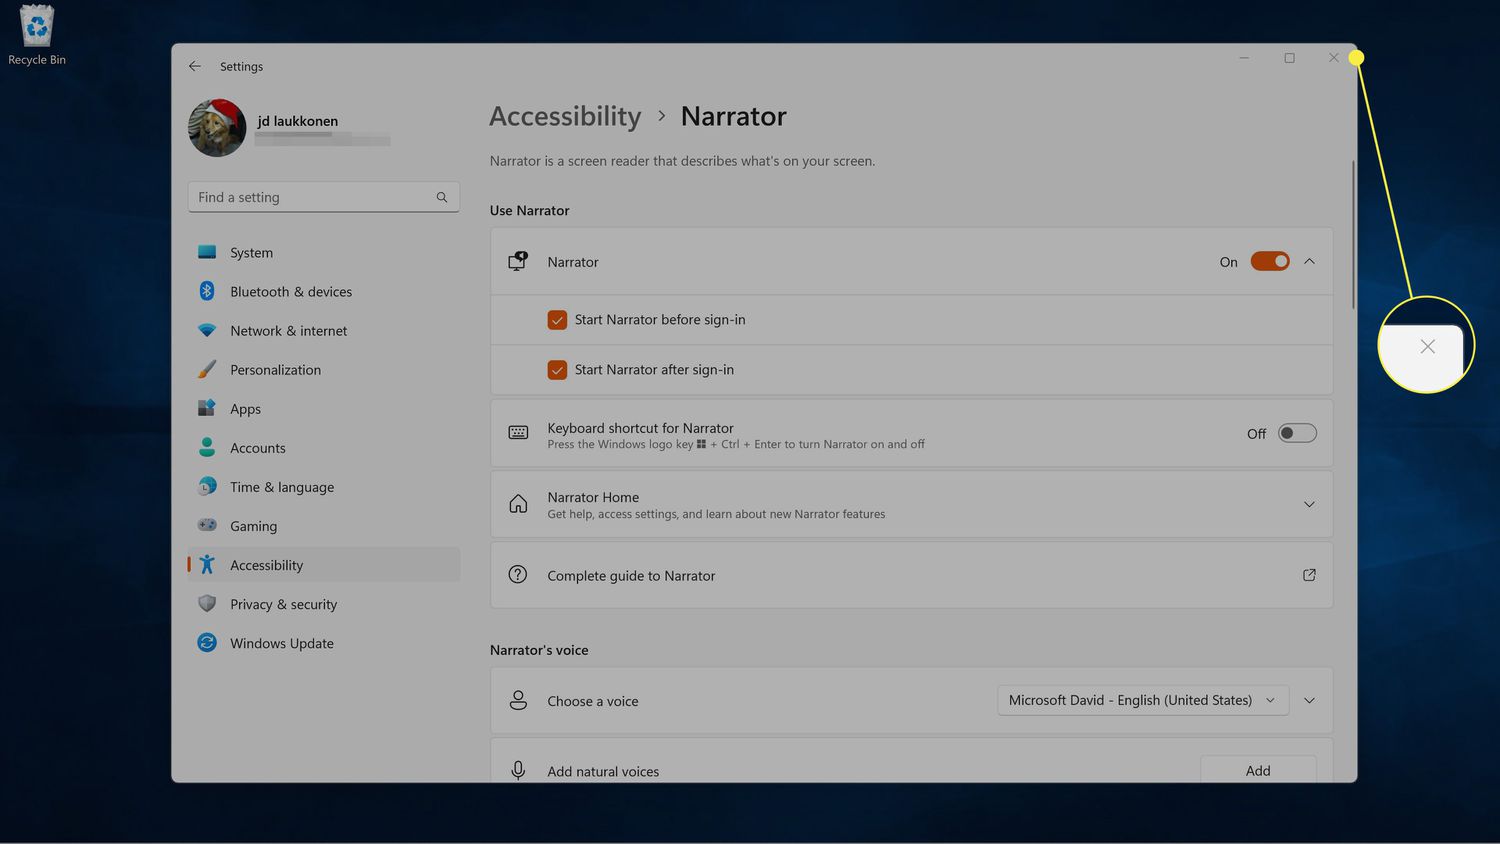Select Time & language in sidebar
This screenshot has height=844, width=1500.
click(x=324, y=487)
